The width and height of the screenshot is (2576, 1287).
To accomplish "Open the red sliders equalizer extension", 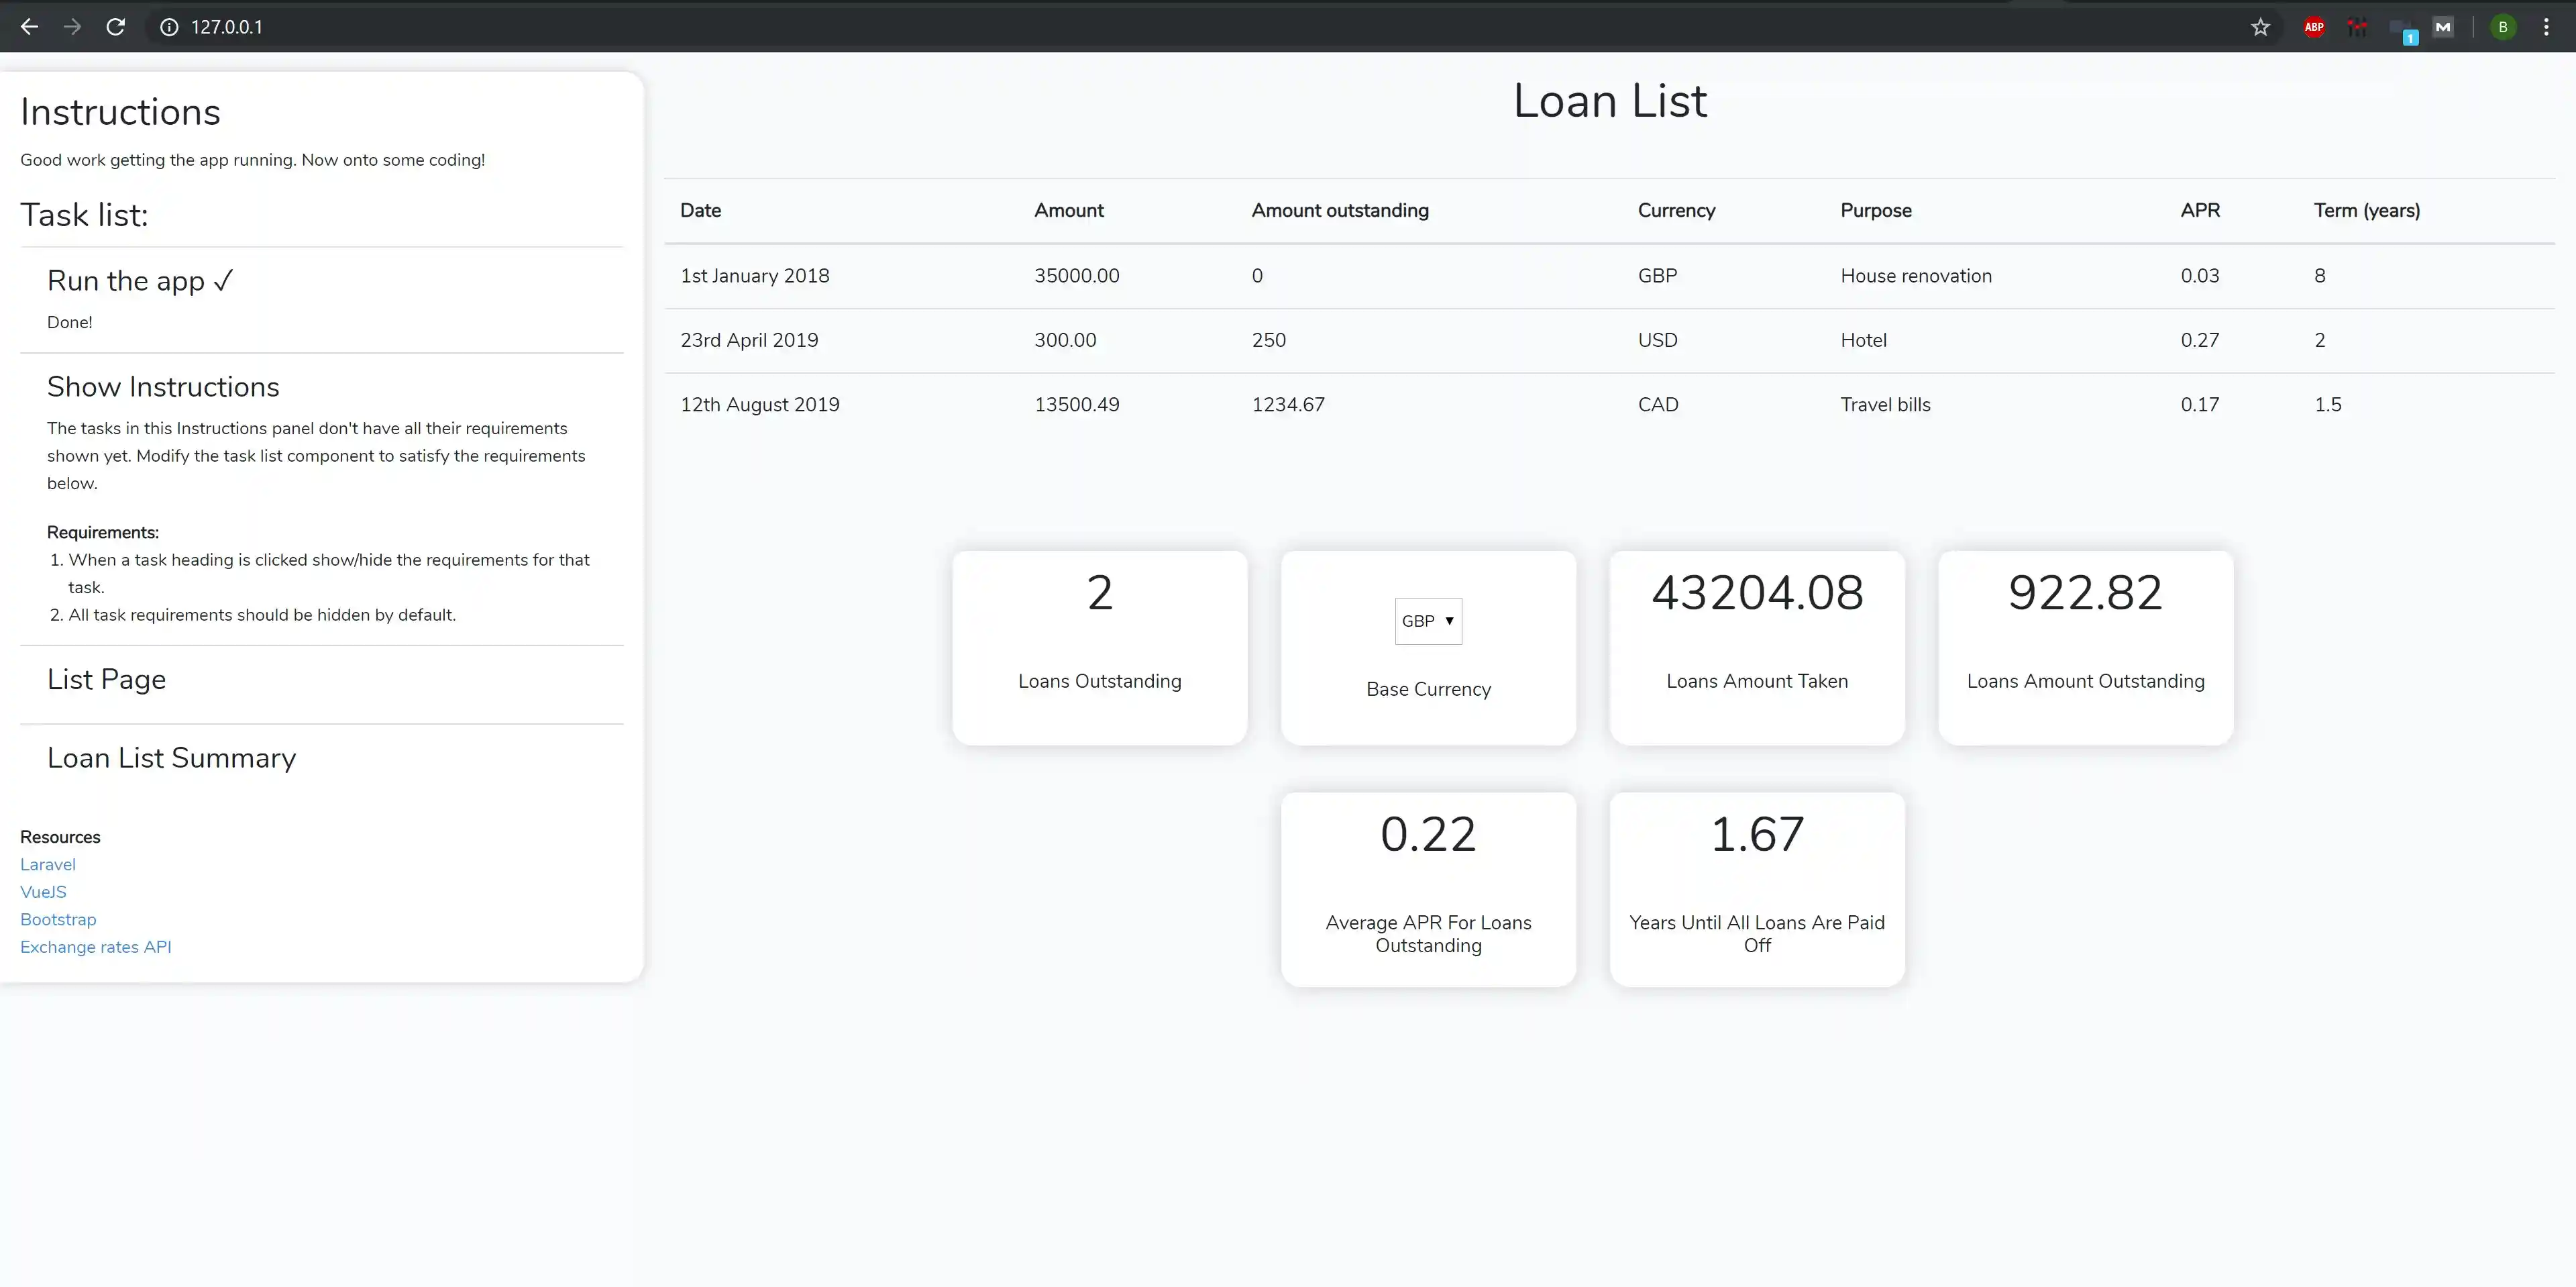I will [x=2357, y=27].
